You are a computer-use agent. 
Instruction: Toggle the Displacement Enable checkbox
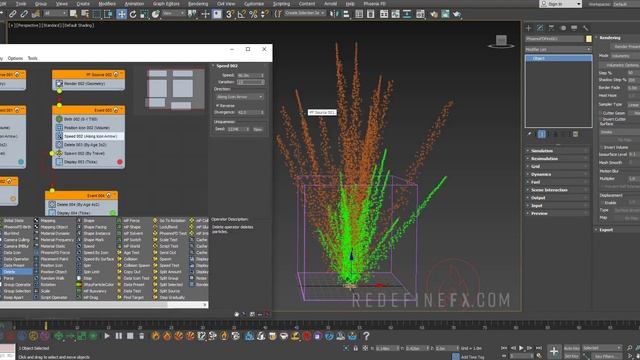601,202
